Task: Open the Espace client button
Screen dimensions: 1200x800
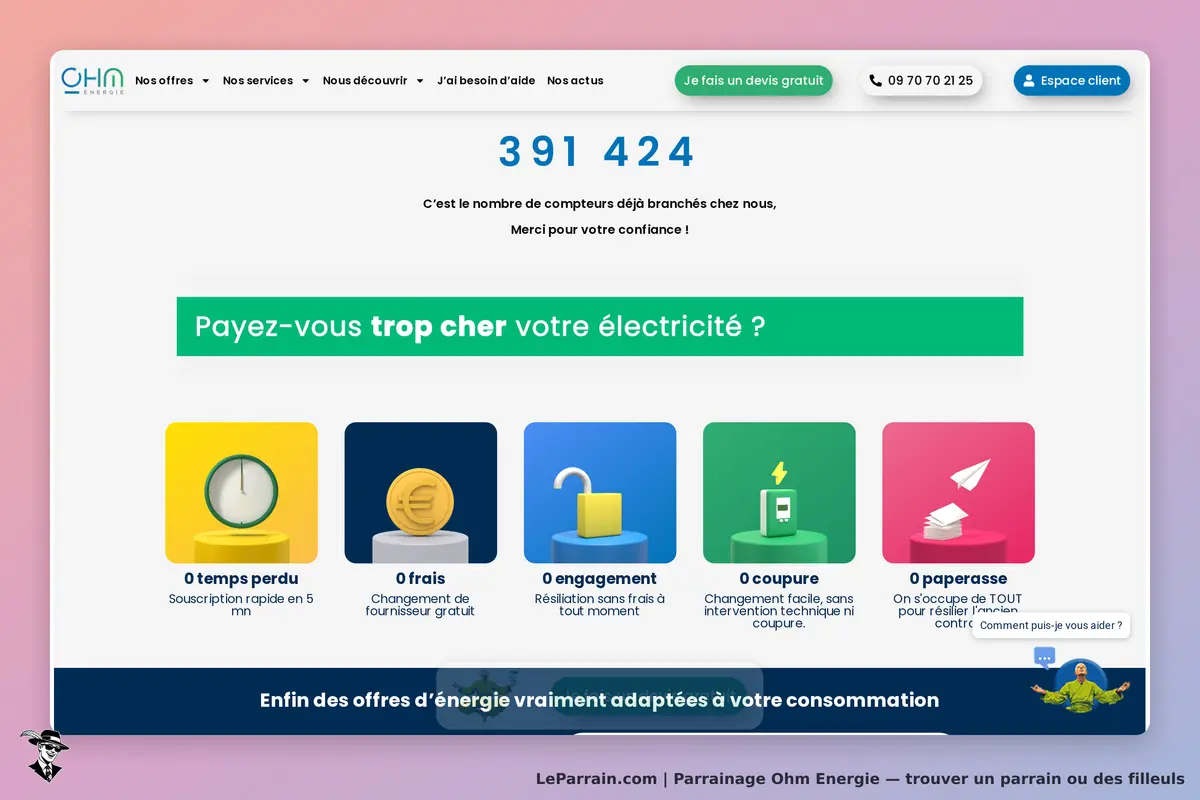Action: 1072,81
